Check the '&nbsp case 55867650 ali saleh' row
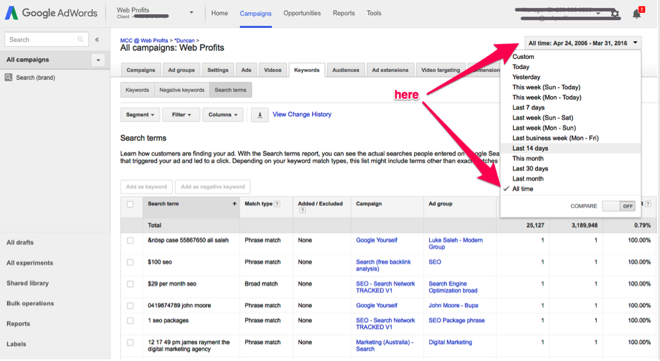This screenshot has height=361, width=660. point(130,240)
